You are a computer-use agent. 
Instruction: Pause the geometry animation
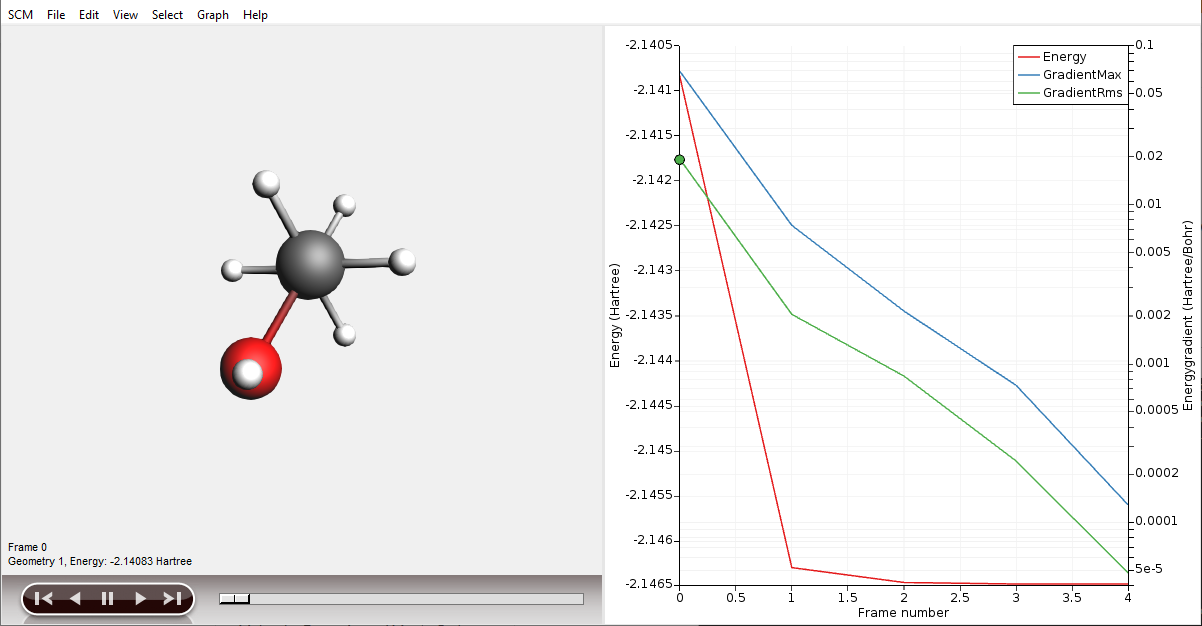(106, 597)
